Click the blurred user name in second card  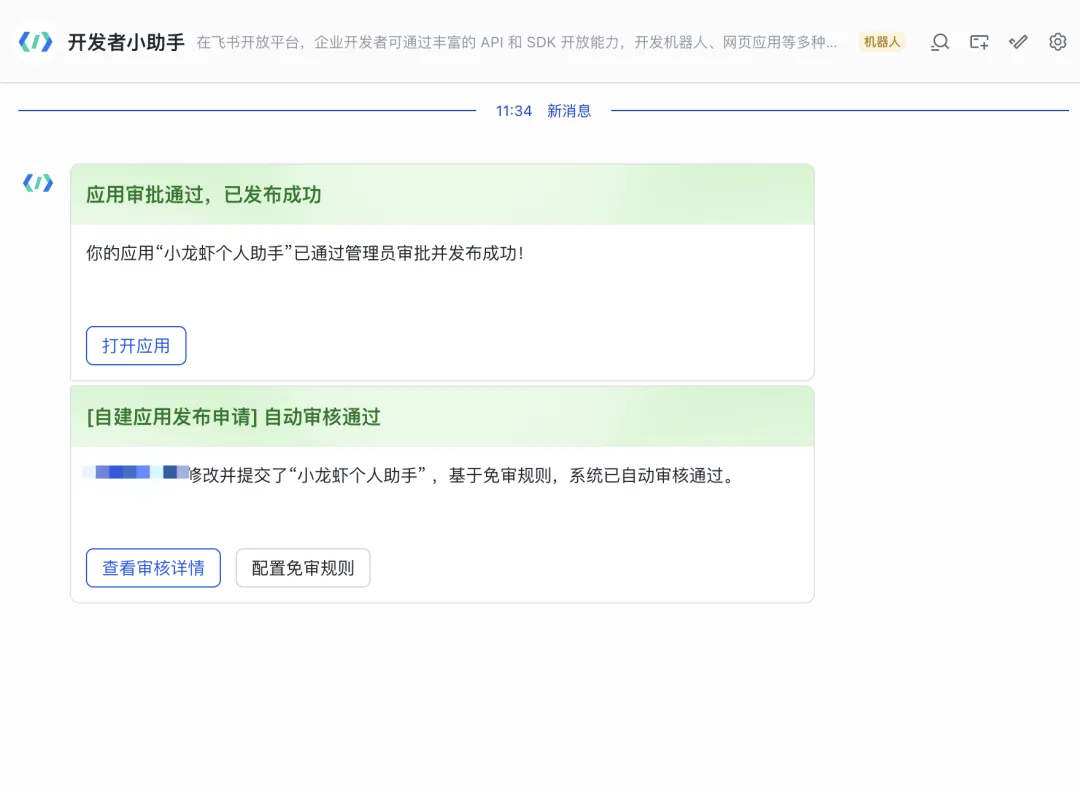(x=136, y=473)
